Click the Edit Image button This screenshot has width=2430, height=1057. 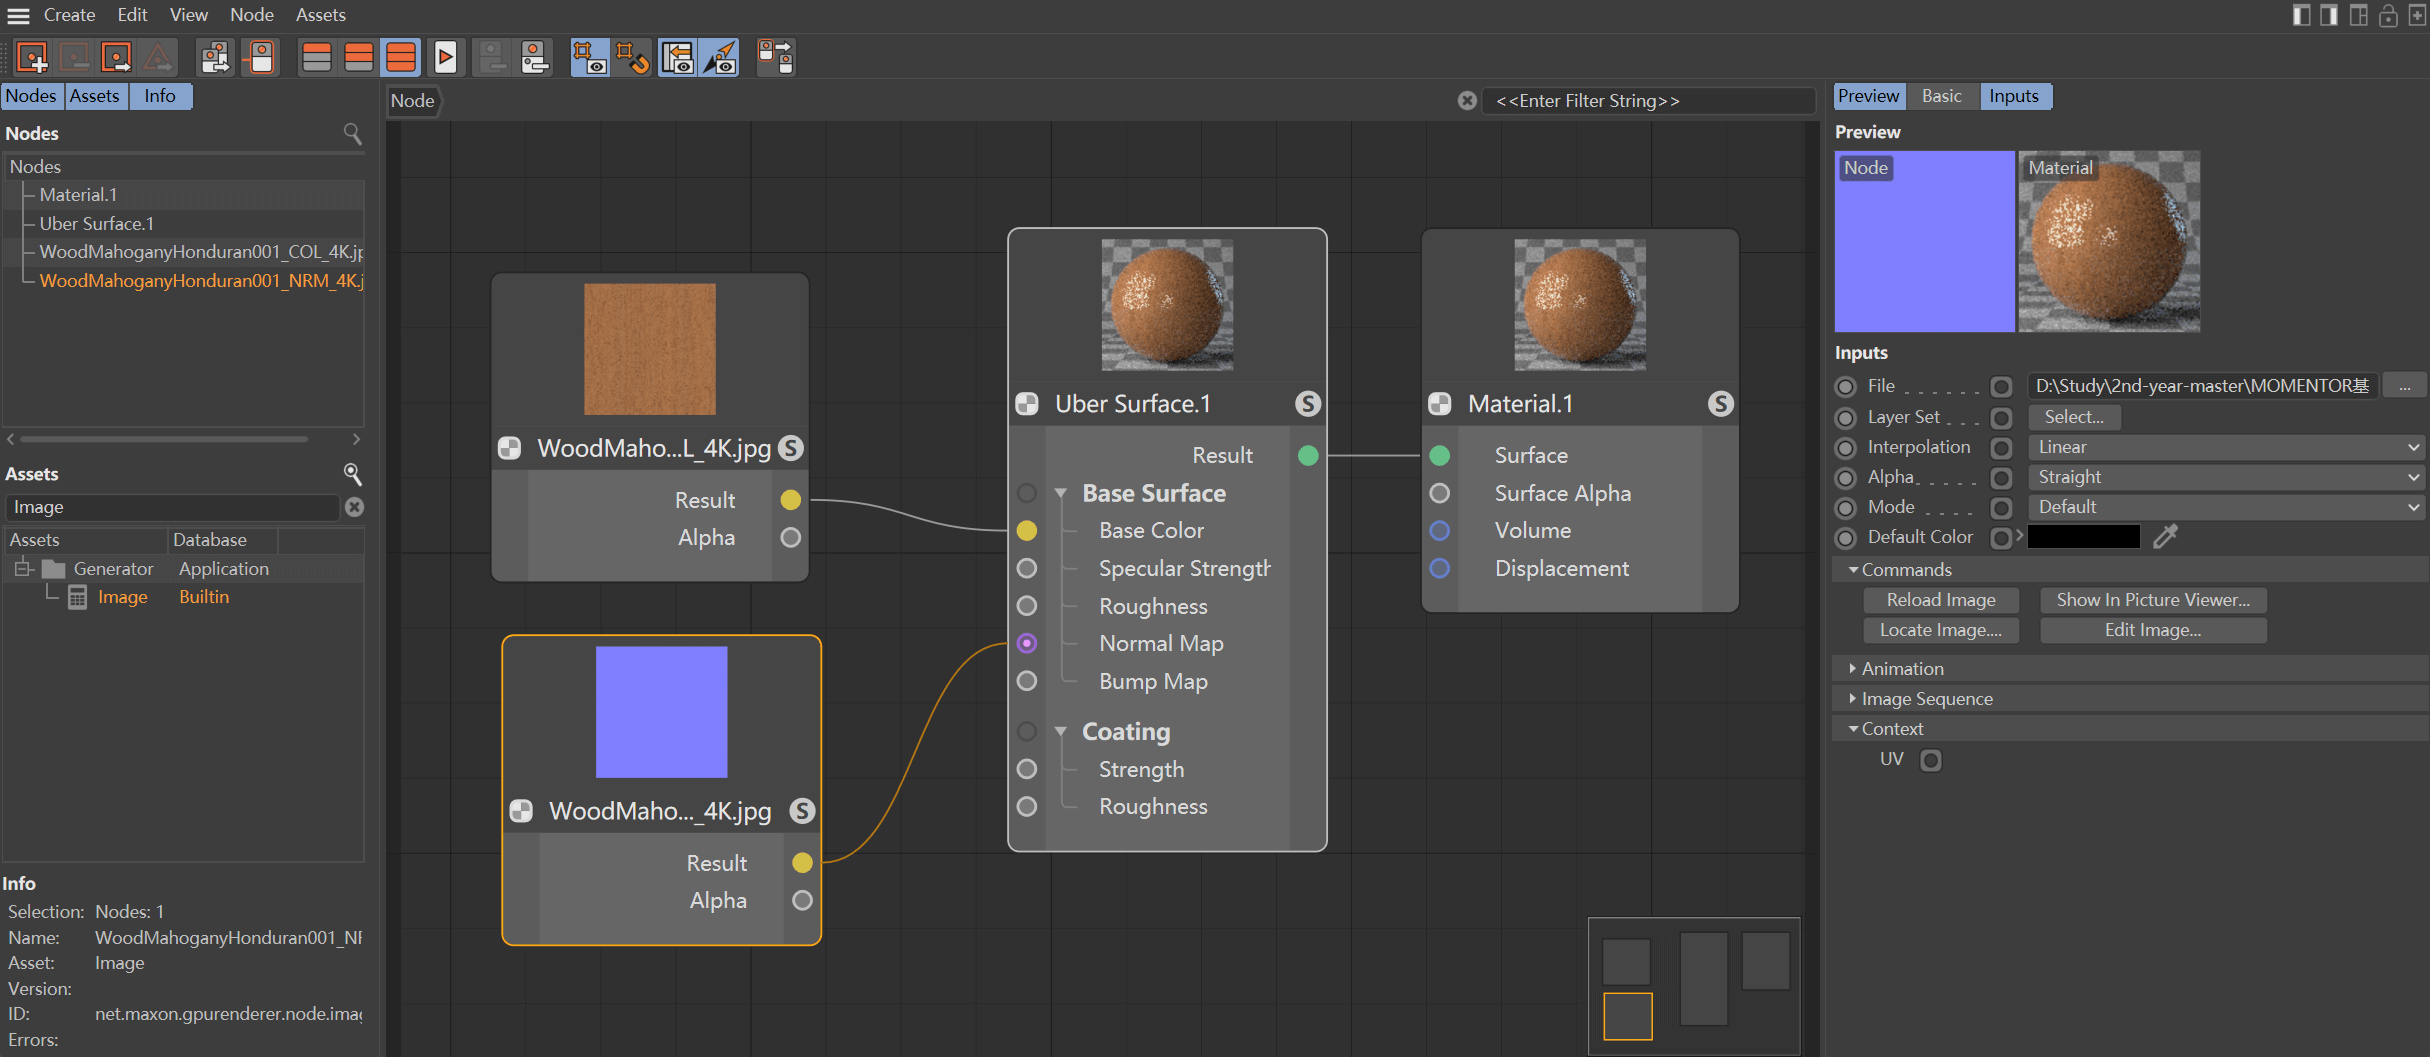[2153, 630]
